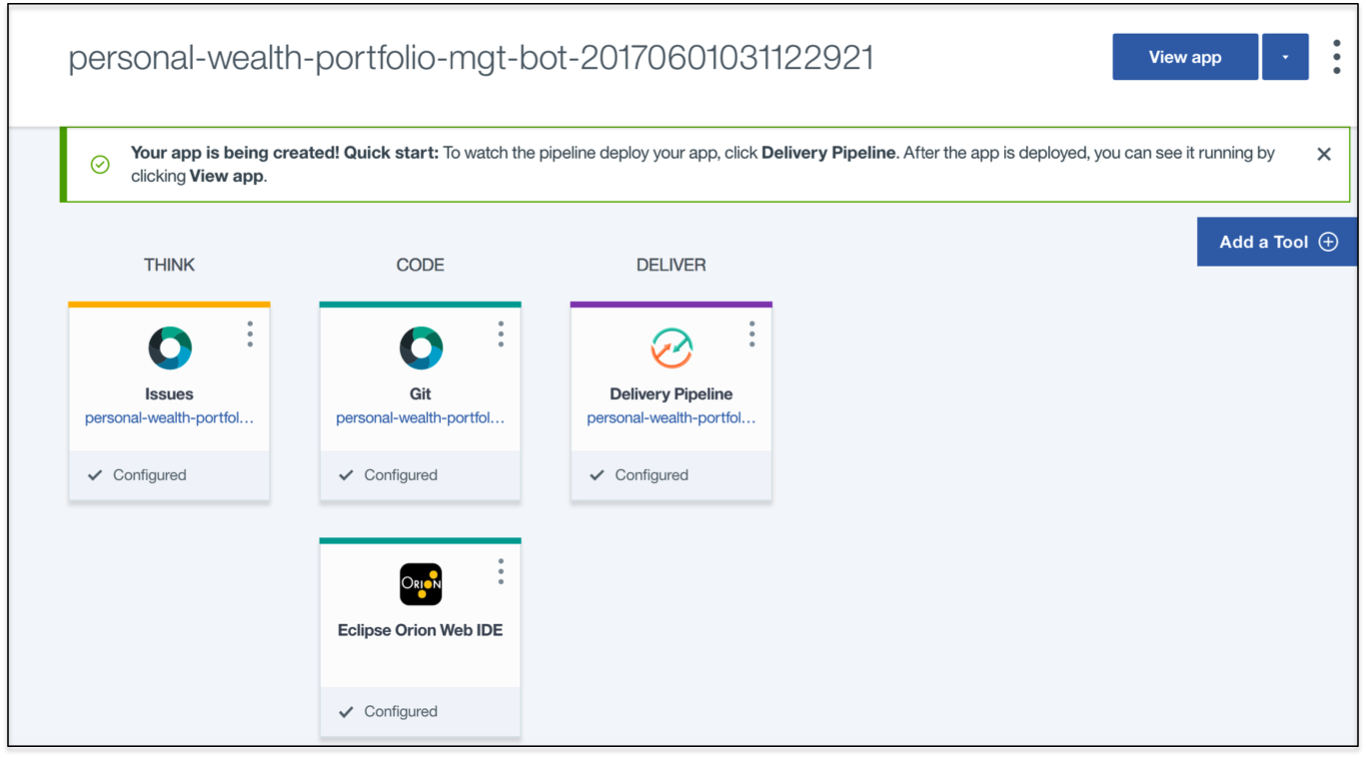The image size is (1366, 758).
Task: Open the toolchain overflow menu beside View app
Action: pos(1336,57)
